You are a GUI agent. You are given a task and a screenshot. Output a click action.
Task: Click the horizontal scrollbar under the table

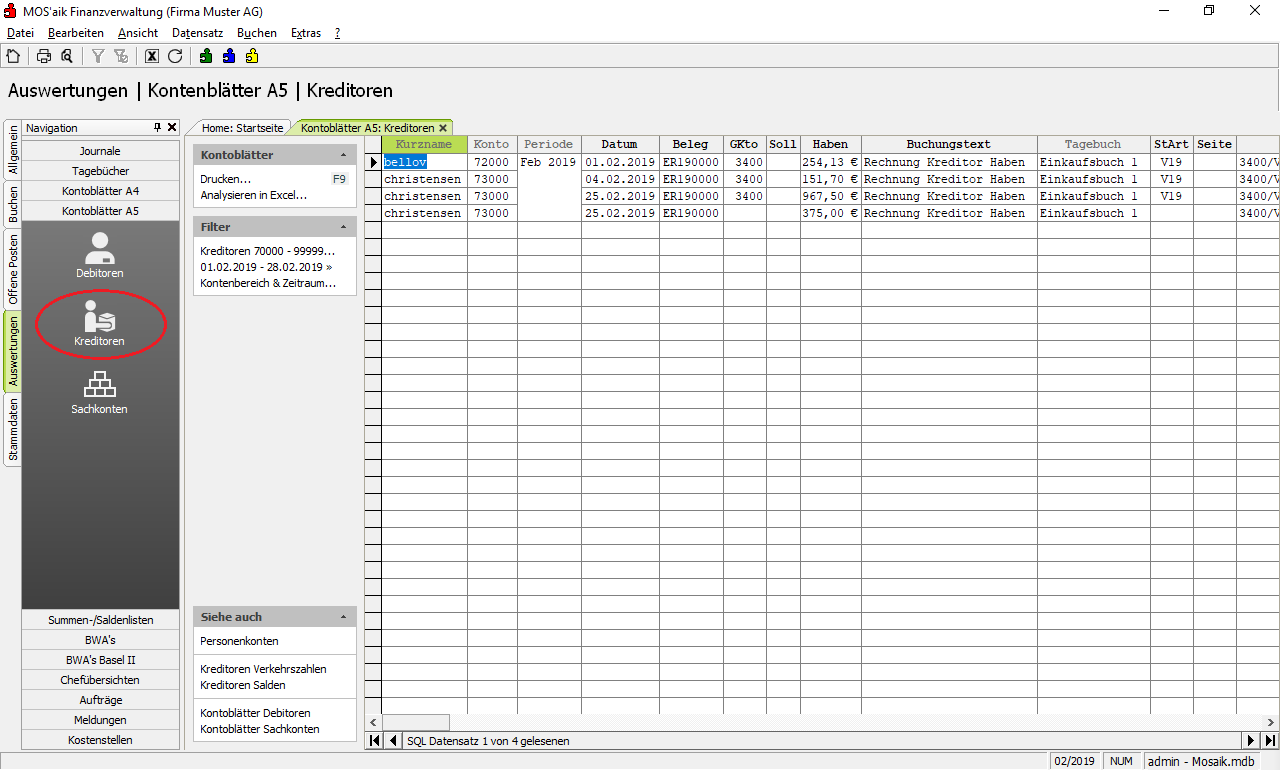click(x=800, y=722)
